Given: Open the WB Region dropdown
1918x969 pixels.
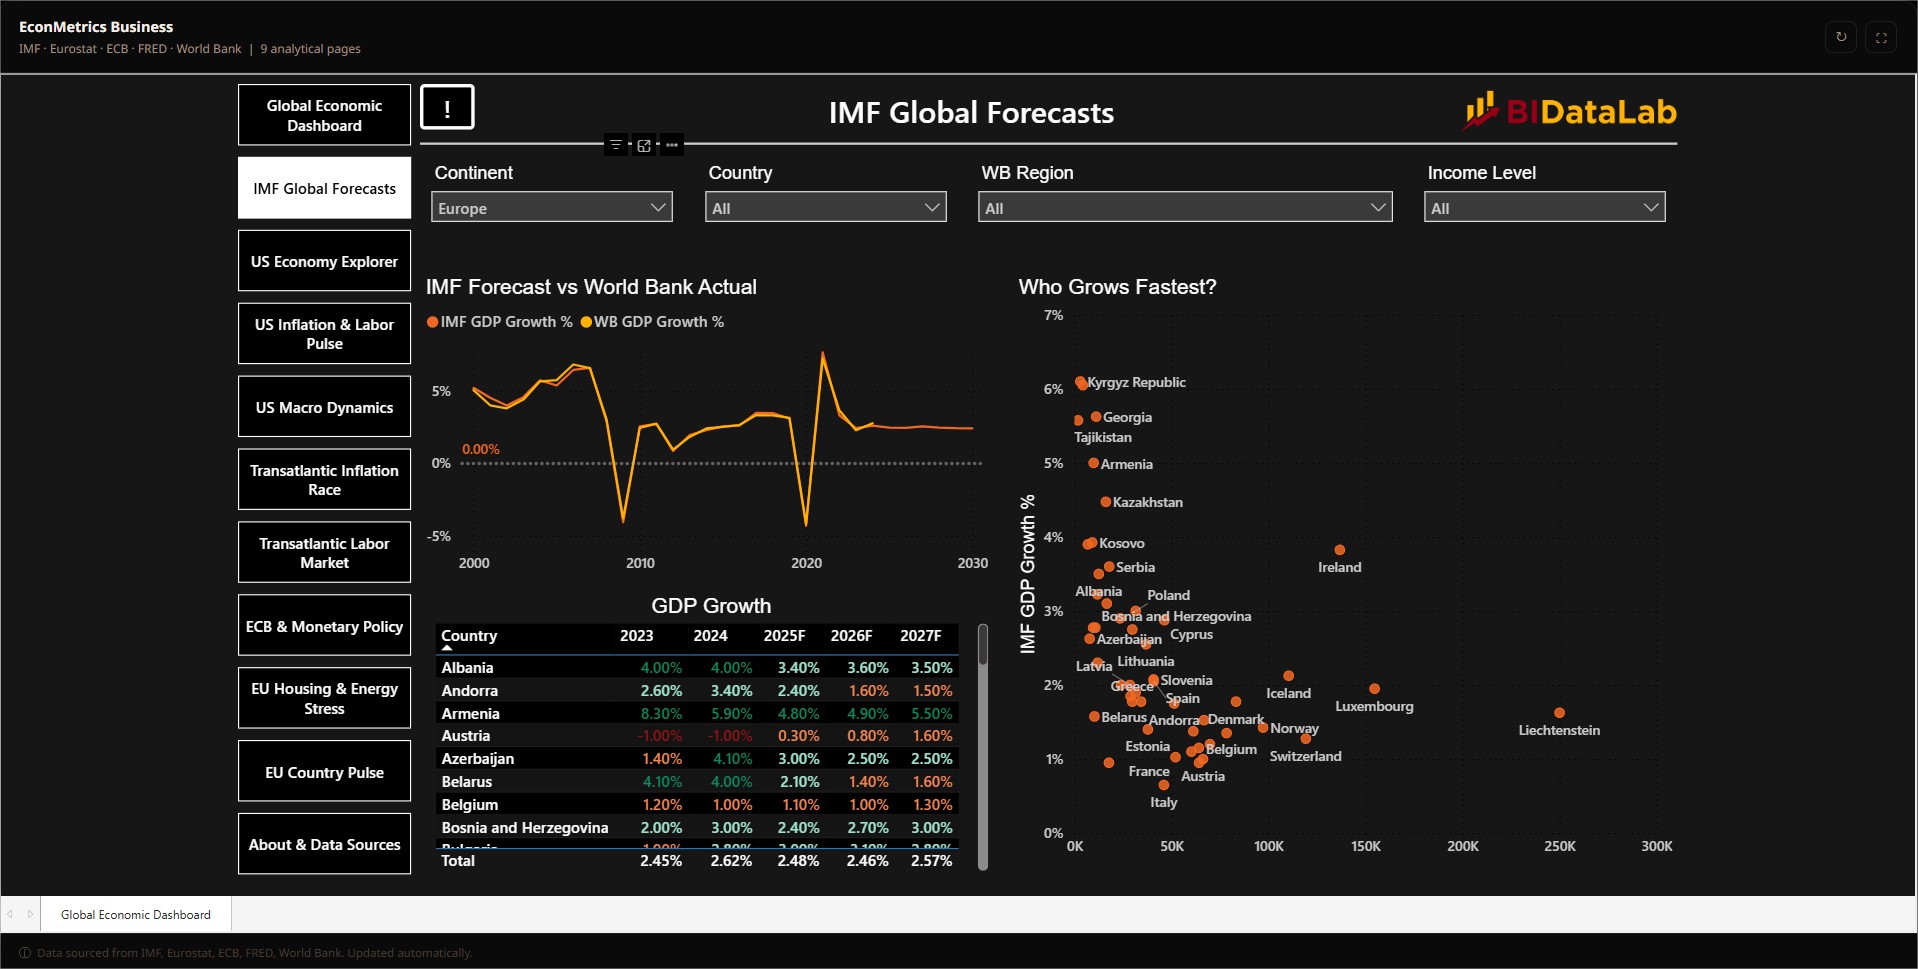Looking at the screenshot, I should tap(1185, 207).
